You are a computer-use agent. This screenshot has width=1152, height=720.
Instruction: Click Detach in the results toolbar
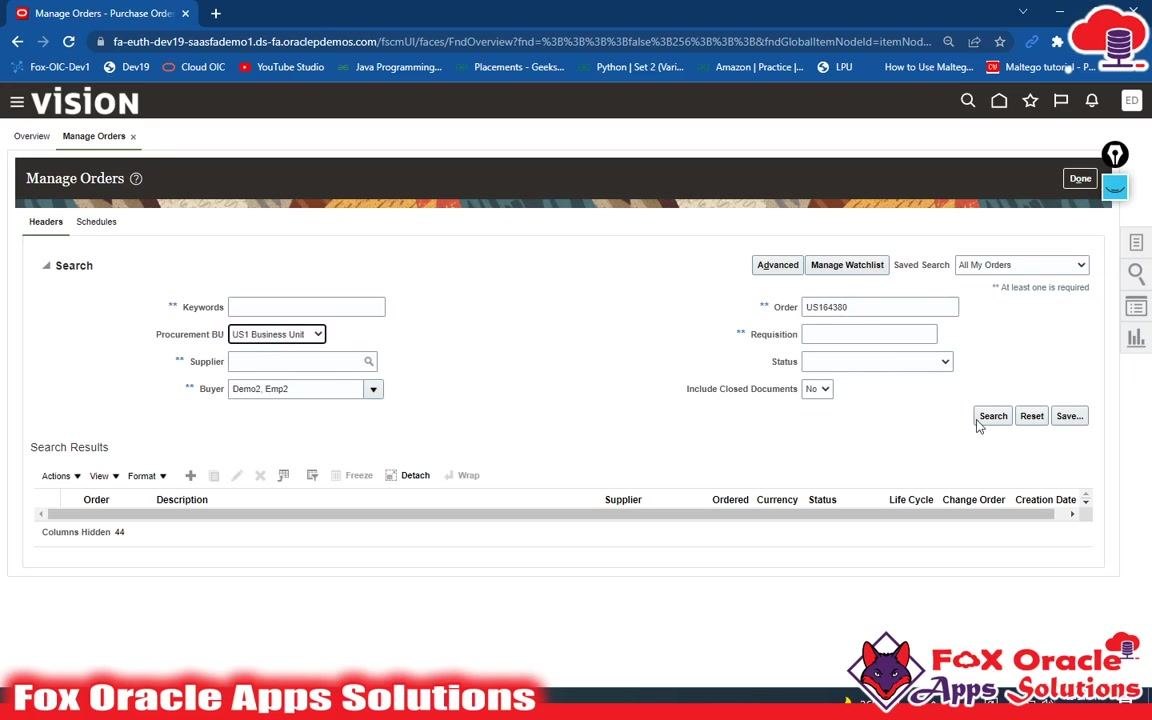click(408, 475)
